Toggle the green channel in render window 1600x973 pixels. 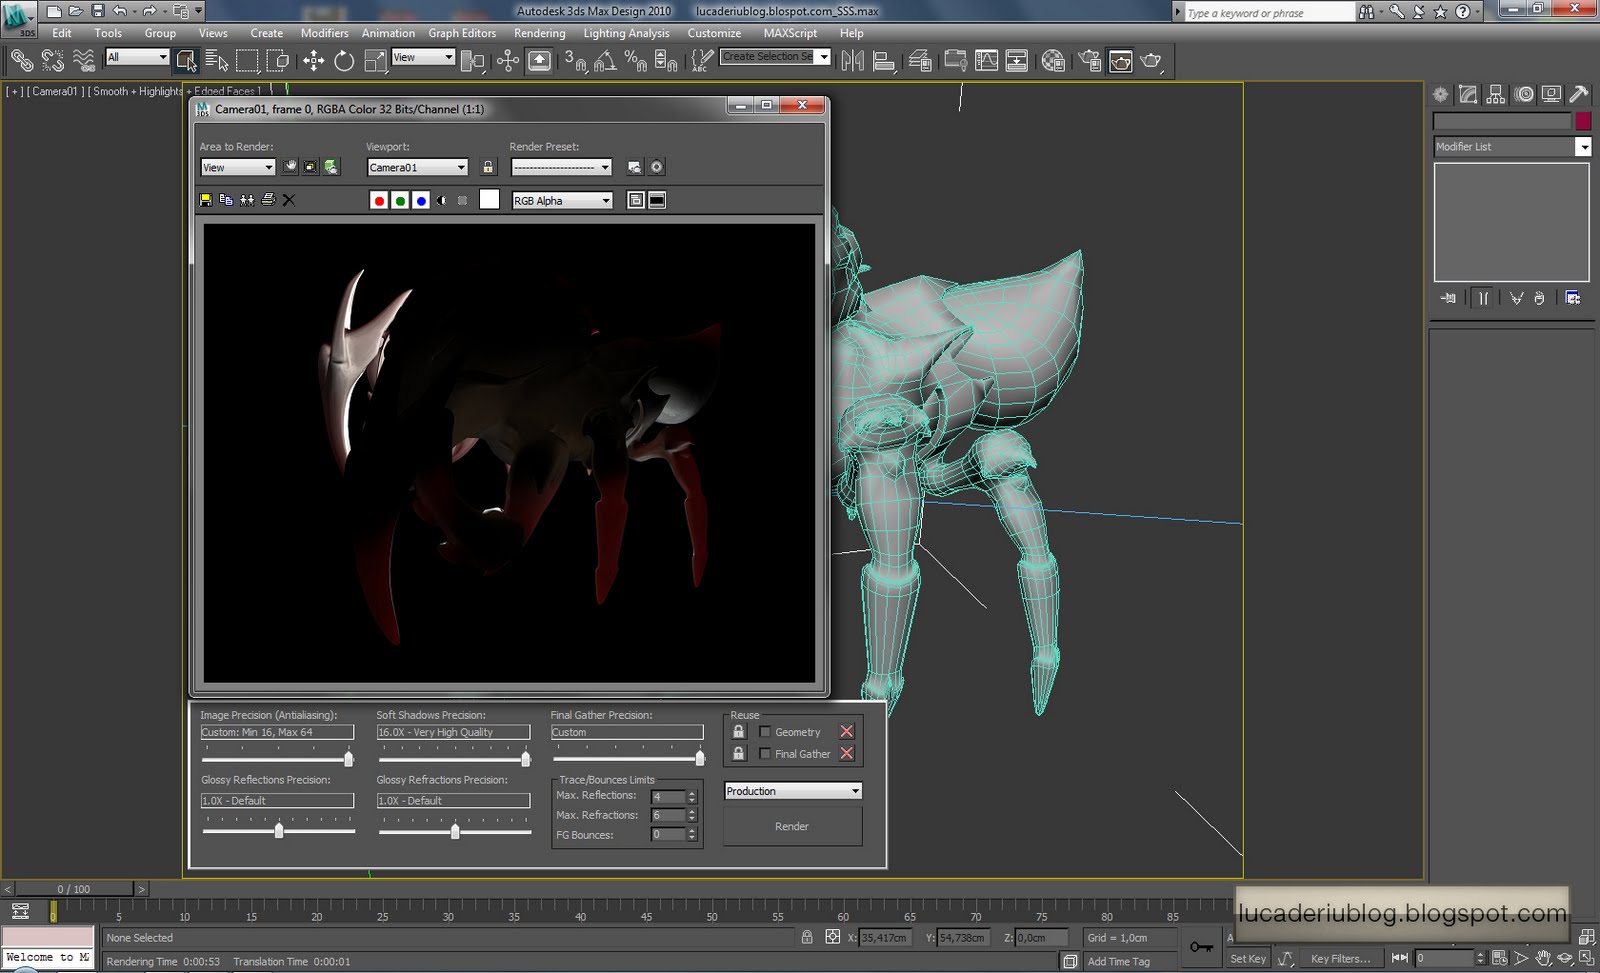(x=400, y=200)
